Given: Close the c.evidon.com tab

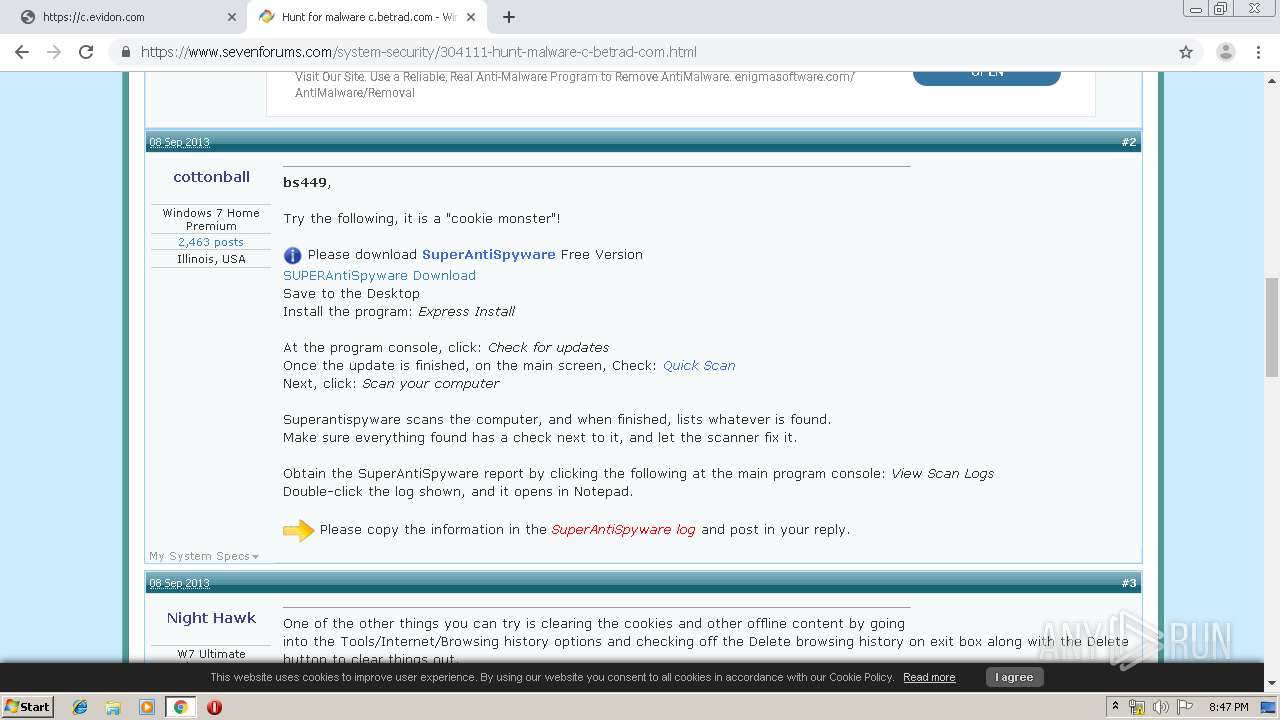Looking at the screenshot, I should click(x=232, y=17).
